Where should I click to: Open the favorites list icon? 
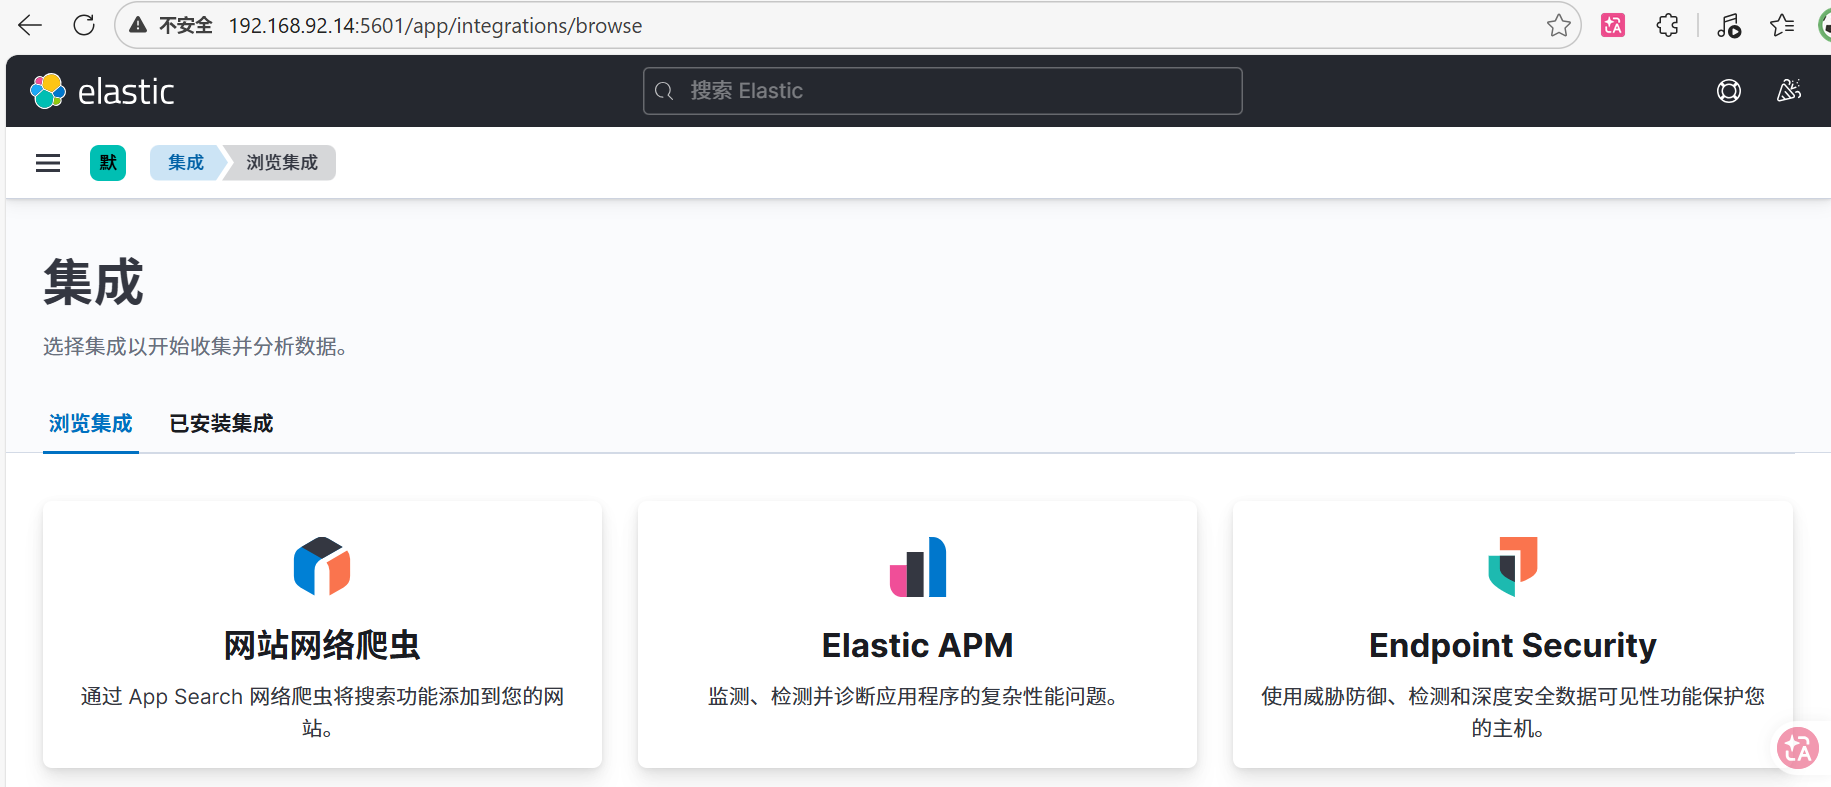(1782, 25)
